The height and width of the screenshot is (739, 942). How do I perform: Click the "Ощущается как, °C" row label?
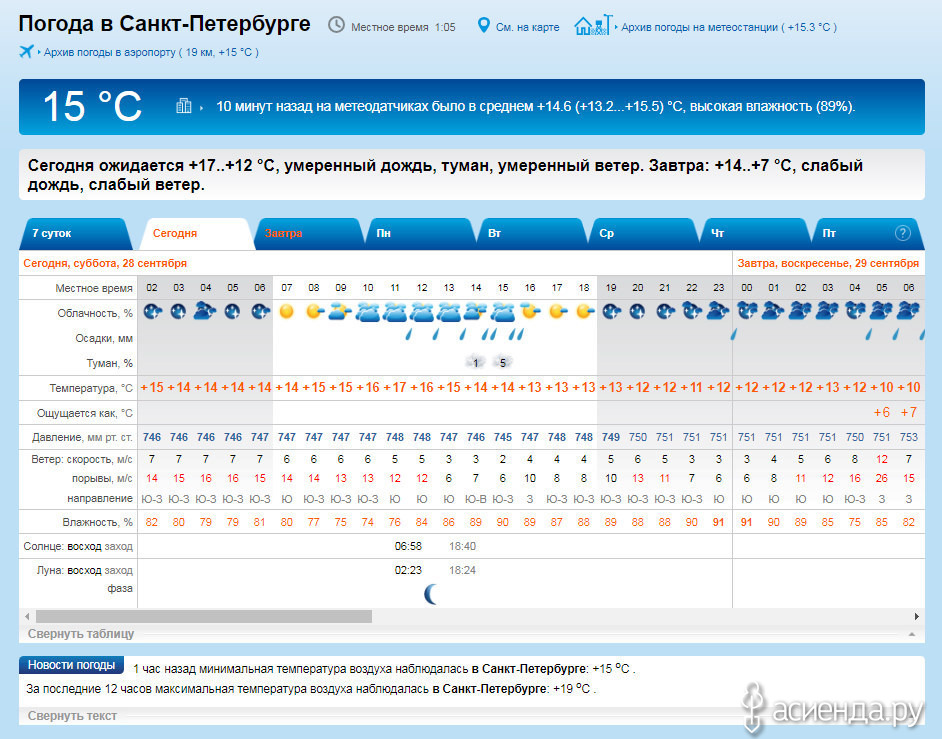85,413
